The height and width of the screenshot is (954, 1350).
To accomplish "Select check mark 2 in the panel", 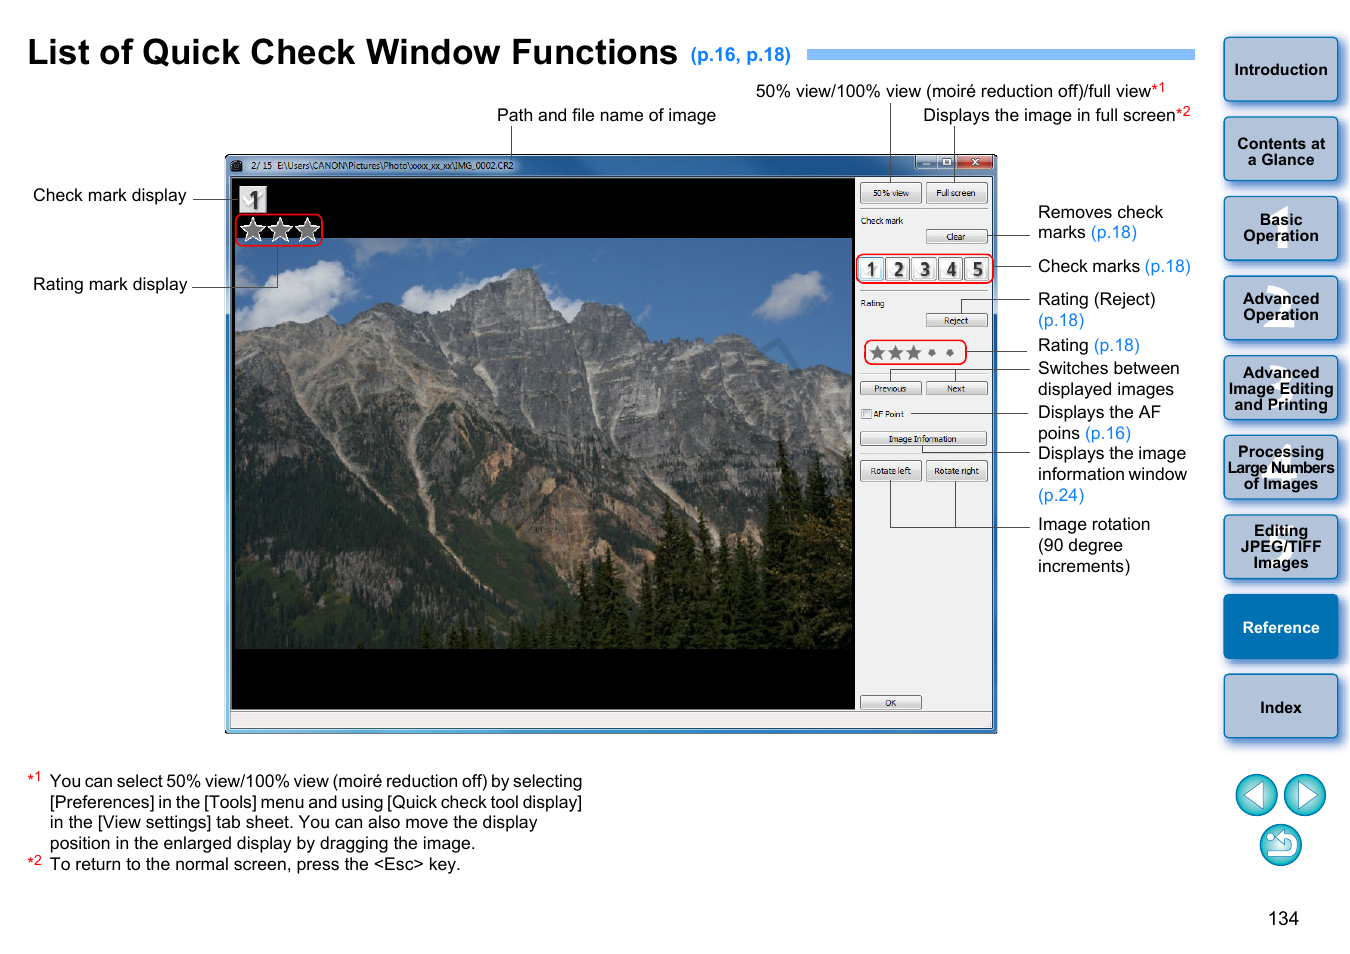I will point(898,269).
